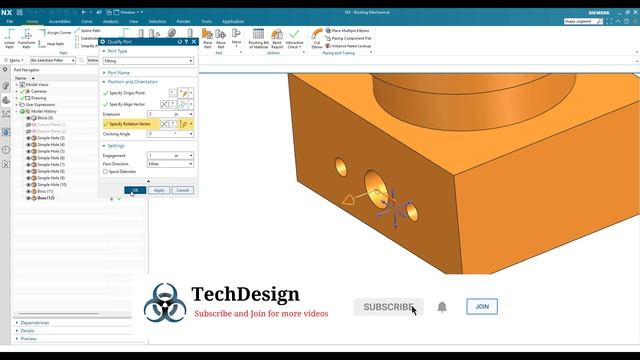This screenshot has width=640, height=360.
Task: Switch to the Render ribbon tab
Action: pyautogui.click(x=183, y=21)
